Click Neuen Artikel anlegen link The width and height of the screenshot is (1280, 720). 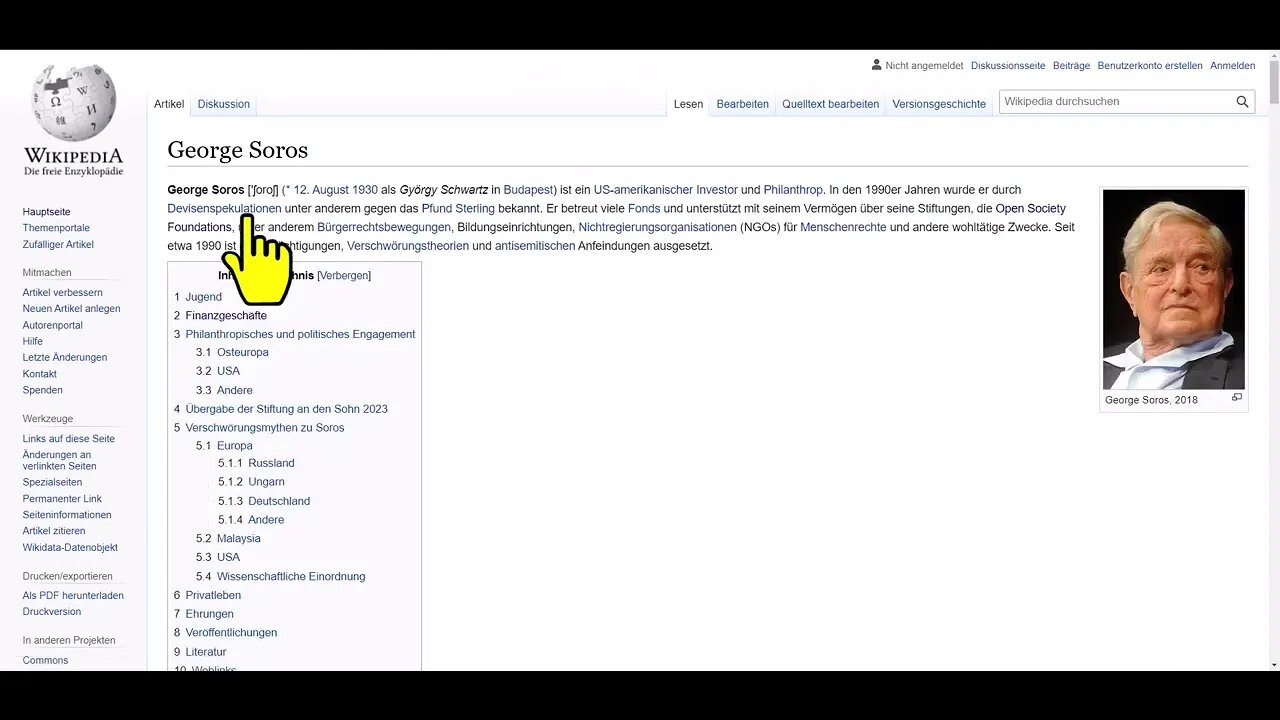pos(72,308)
